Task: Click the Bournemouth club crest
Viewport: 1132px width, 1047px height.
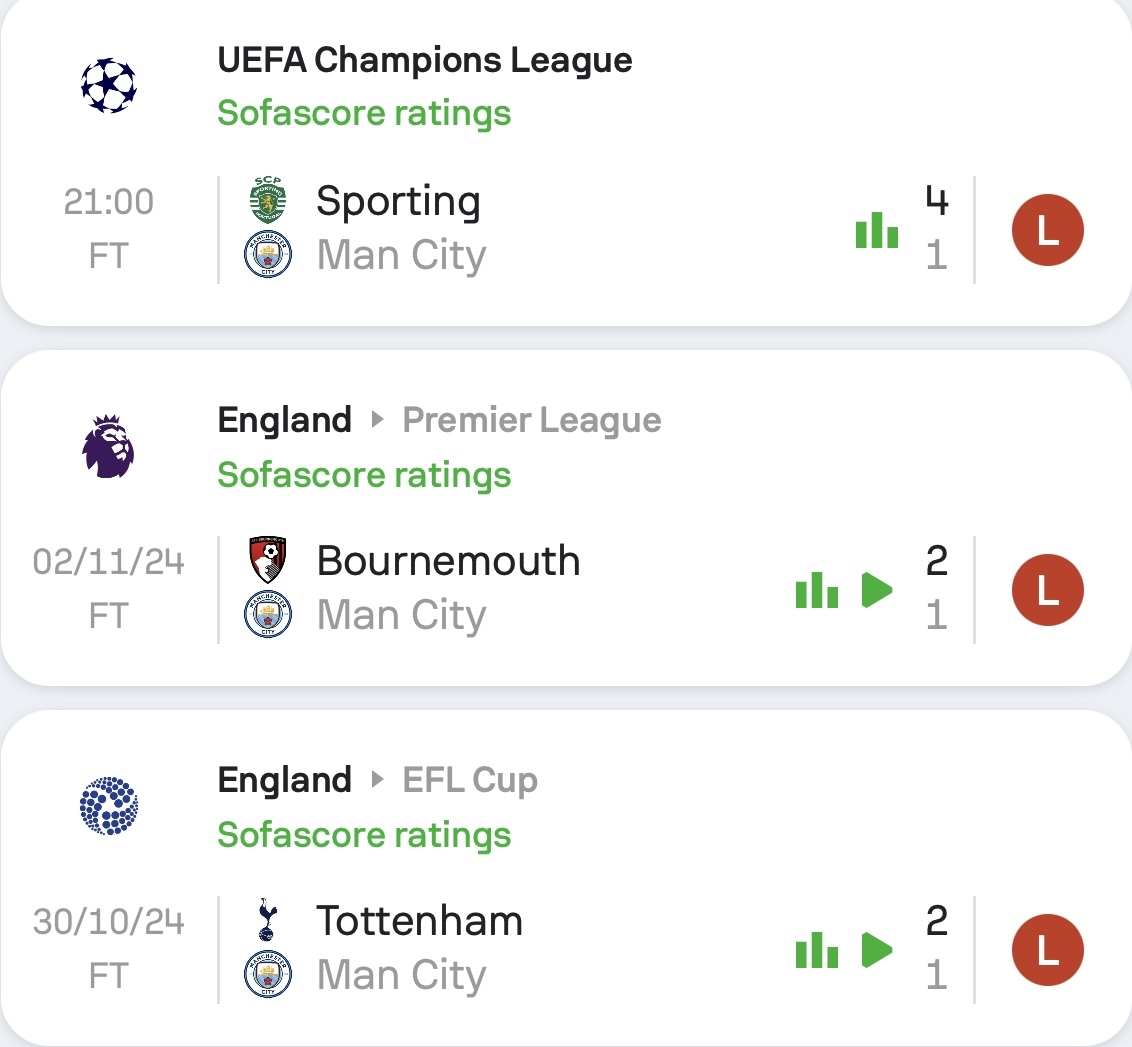Action: 268,560
